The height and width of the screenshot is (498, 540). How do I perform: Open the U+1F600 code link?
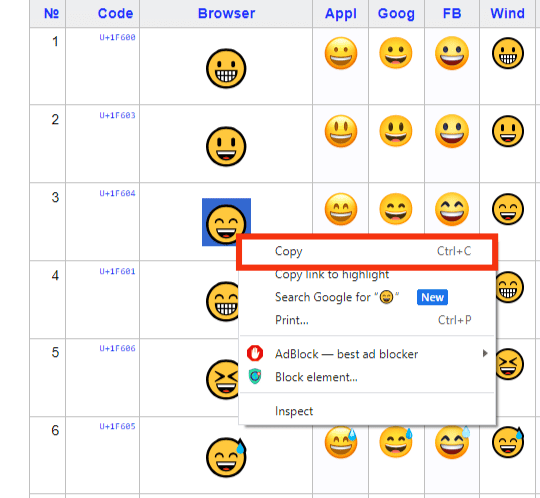(117, 37)
